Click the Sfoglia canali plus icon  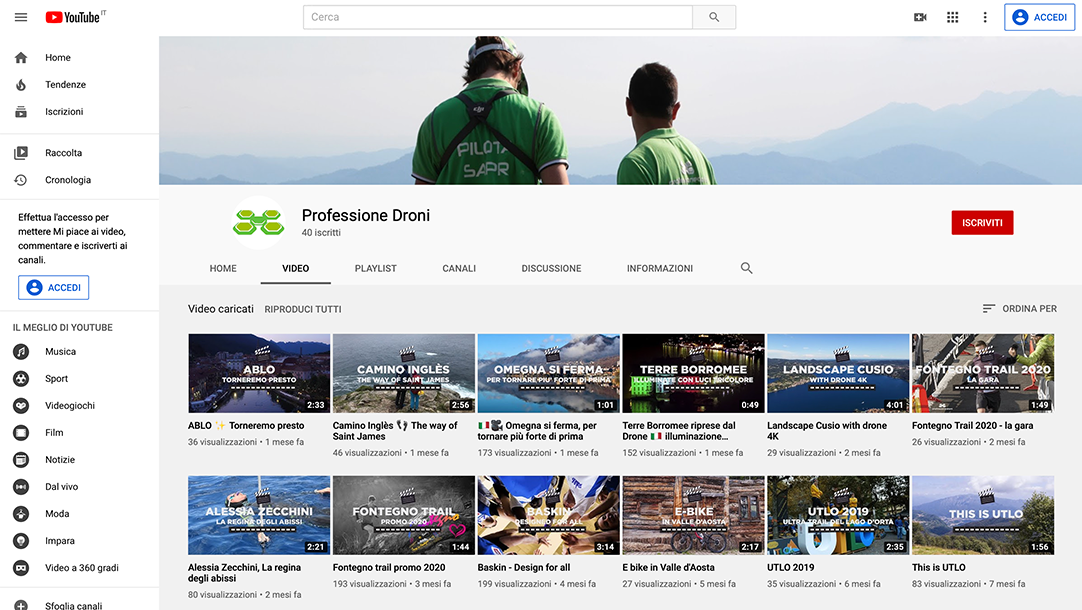click(21, 605)
